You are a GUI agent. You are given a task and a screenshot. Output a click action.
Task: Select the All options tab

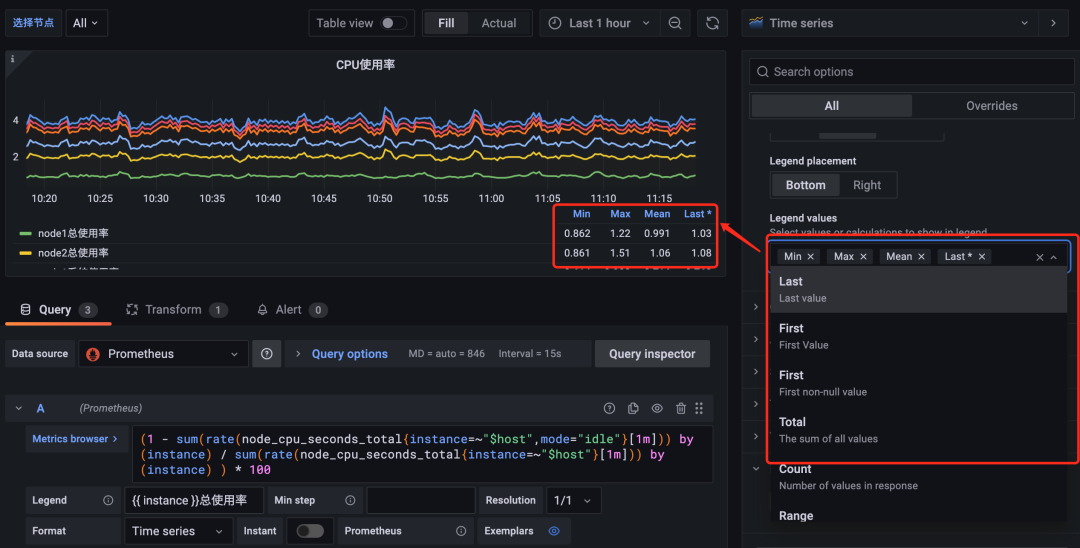pyautogui.click(x=831, y=106)
